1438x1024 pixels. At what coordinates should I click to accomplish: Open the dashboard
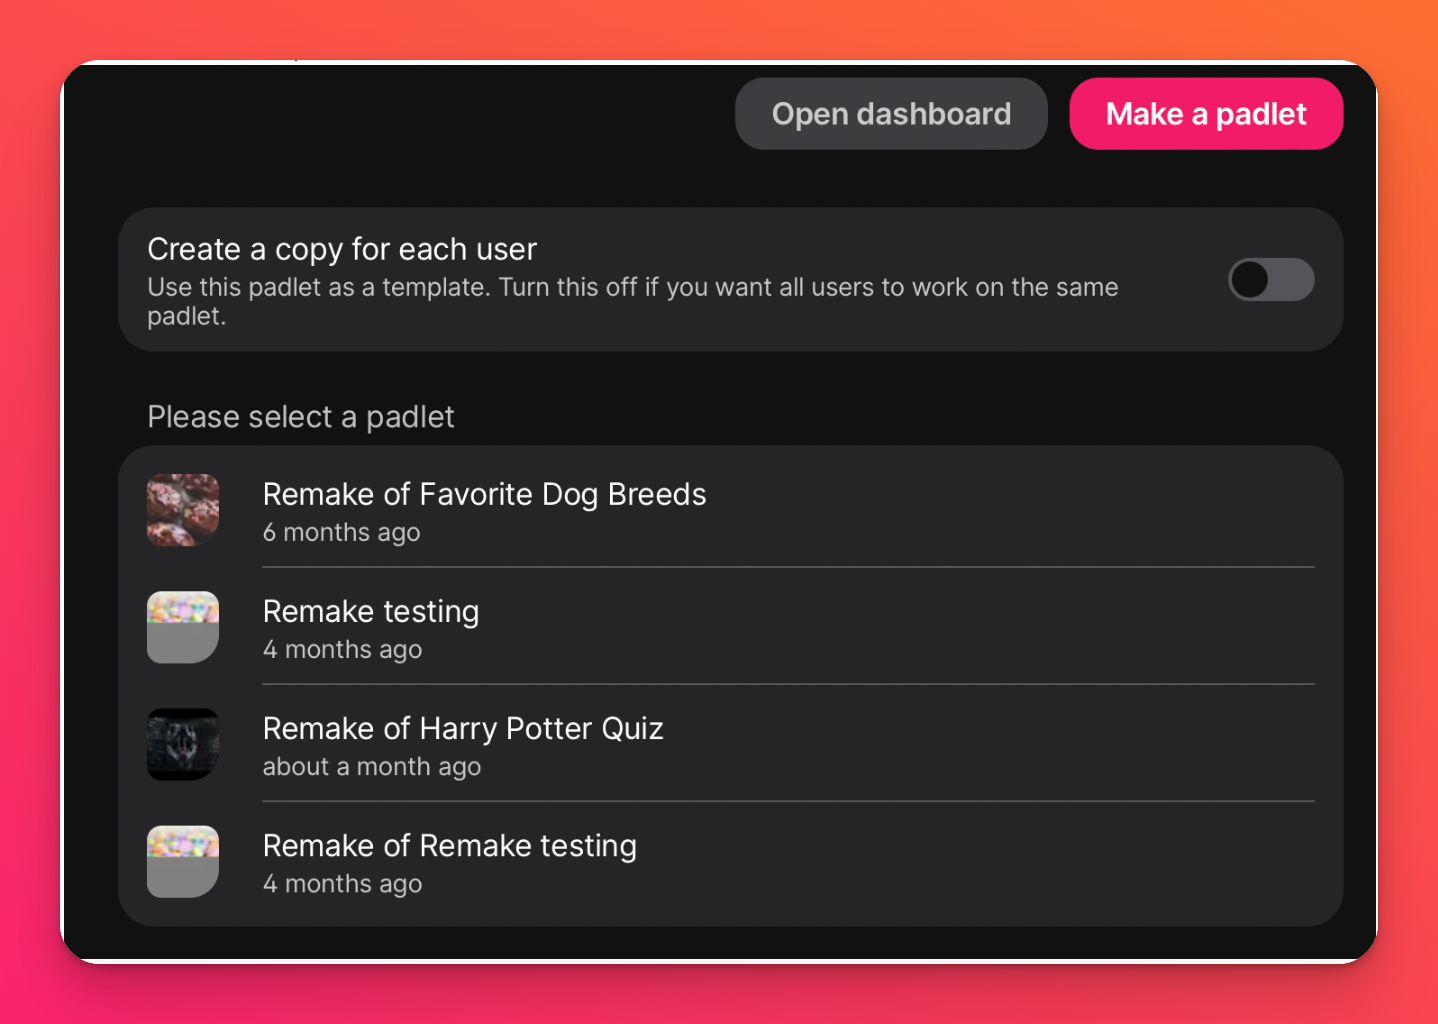coord(891,113)
